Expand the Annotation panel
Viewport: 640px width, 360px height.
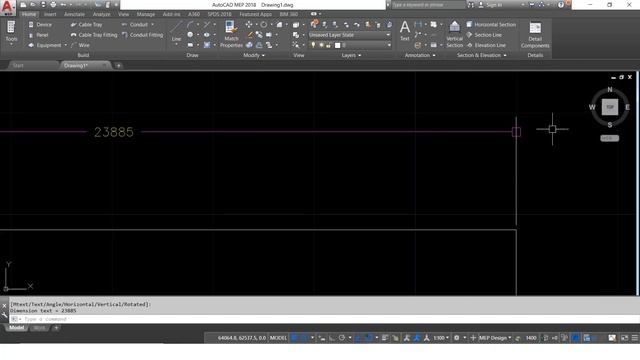click(x=420, y=55)
